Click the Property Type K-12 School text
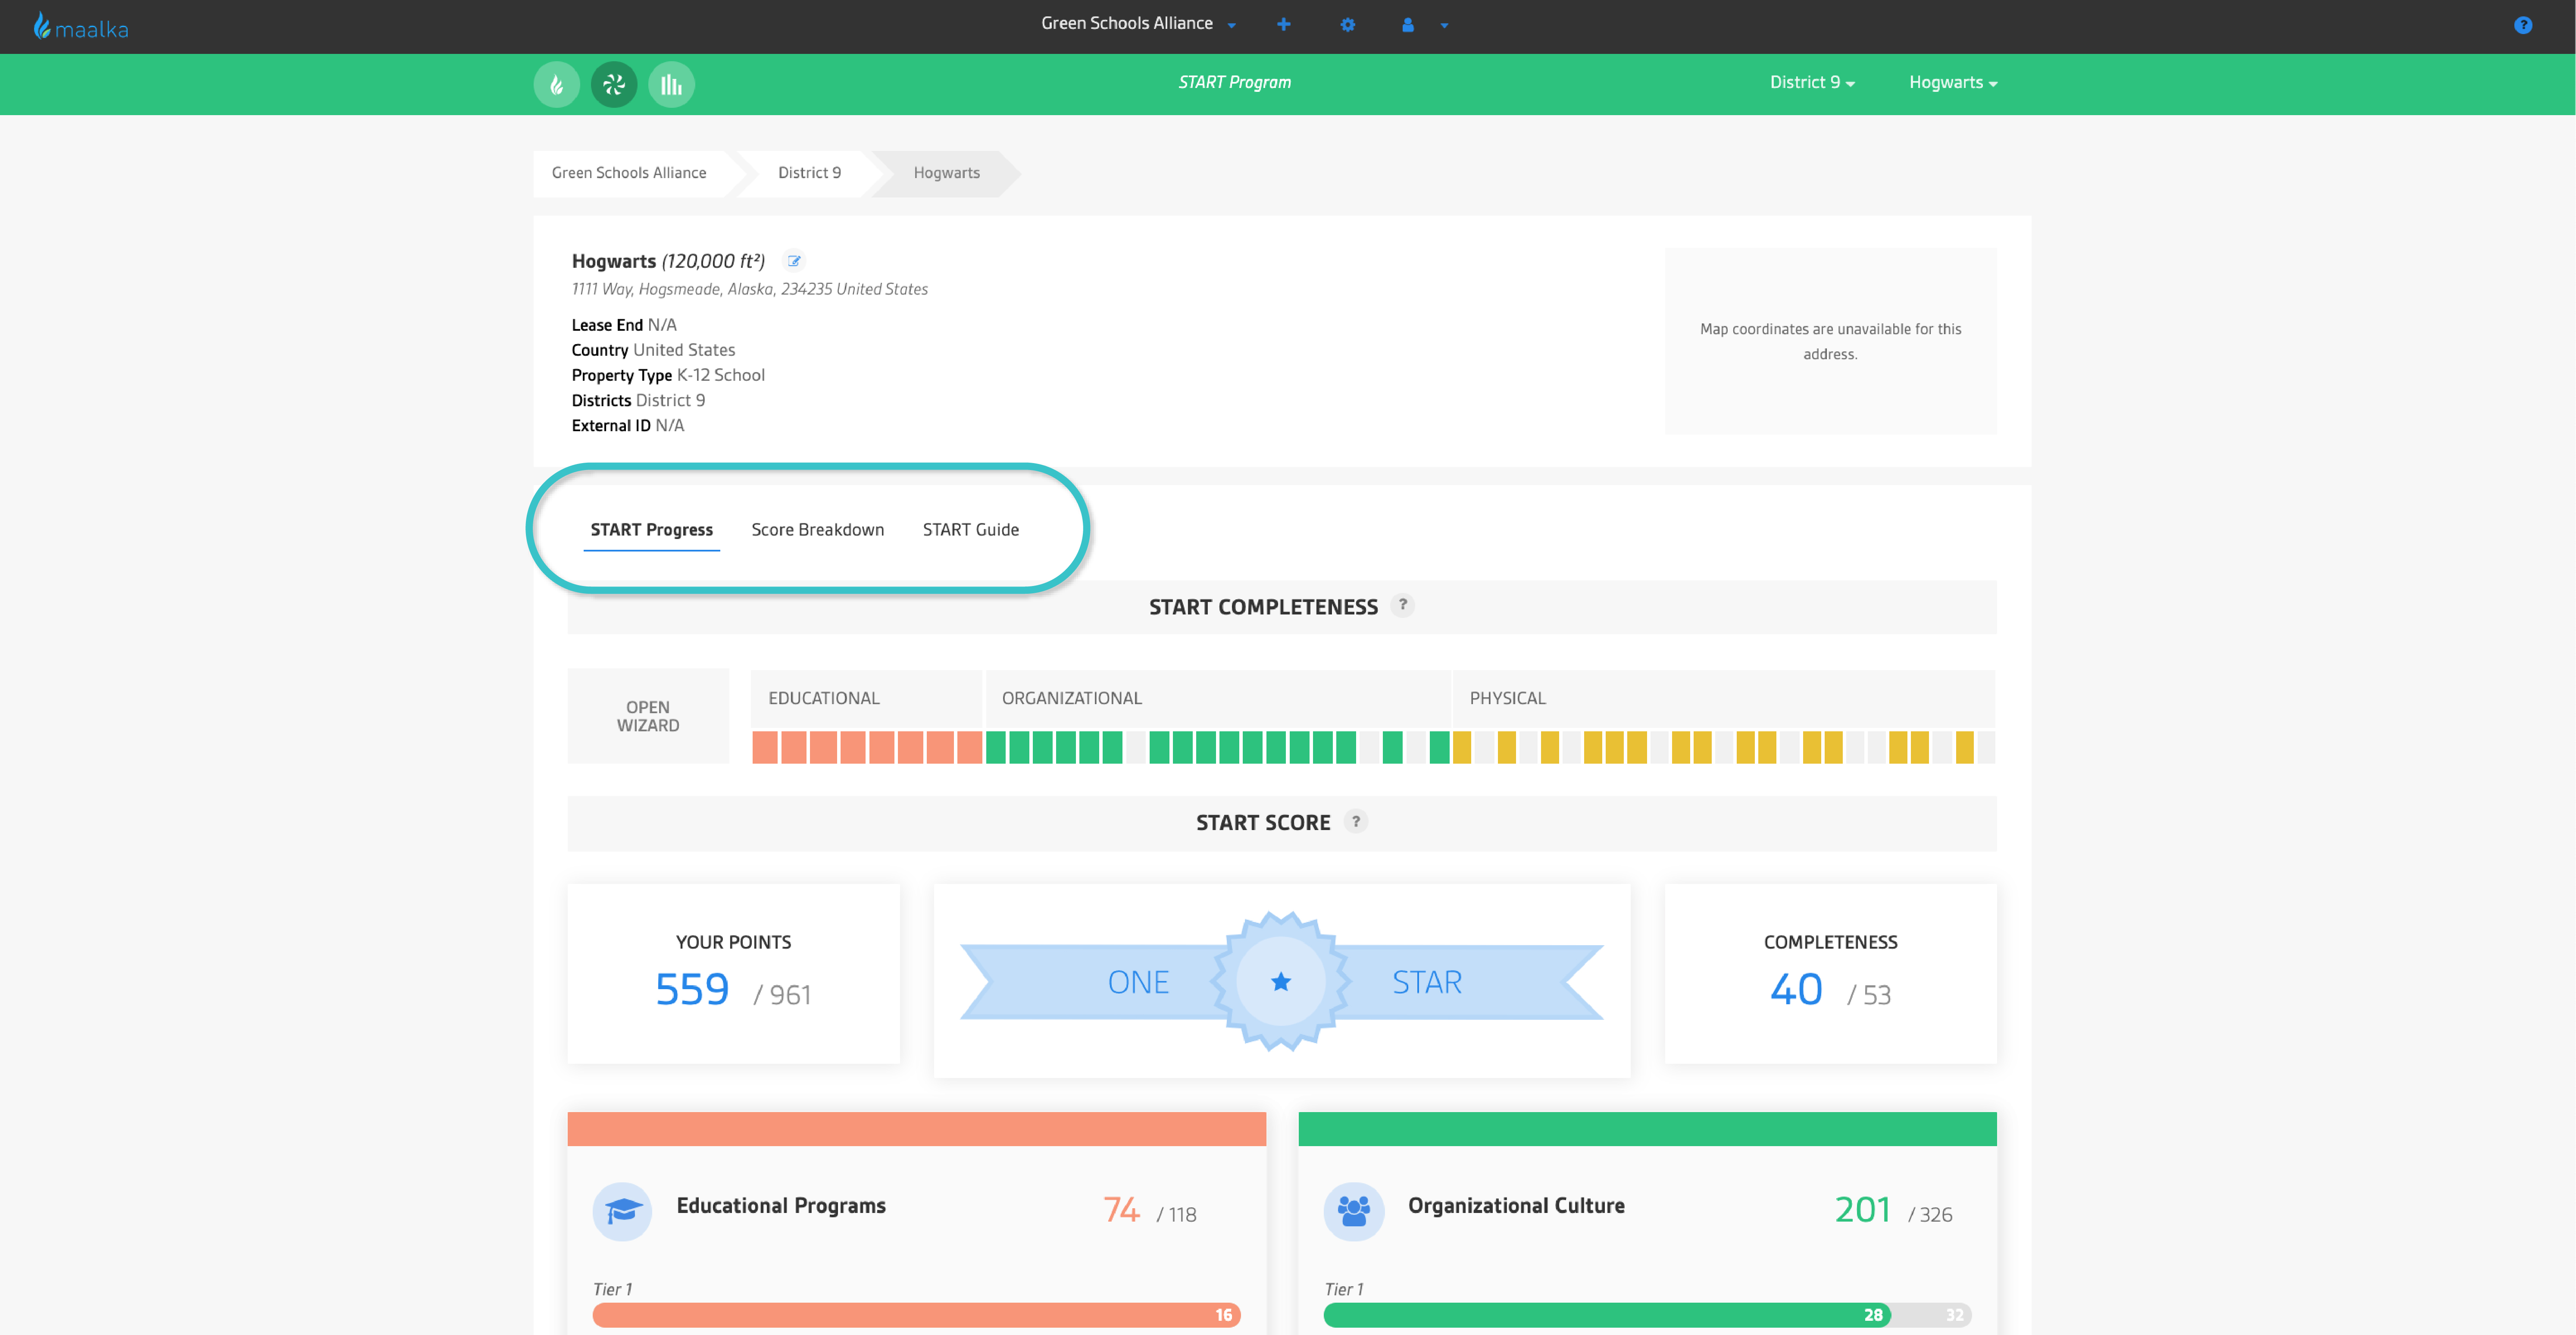2576x1335 pixels. [668, 375]
